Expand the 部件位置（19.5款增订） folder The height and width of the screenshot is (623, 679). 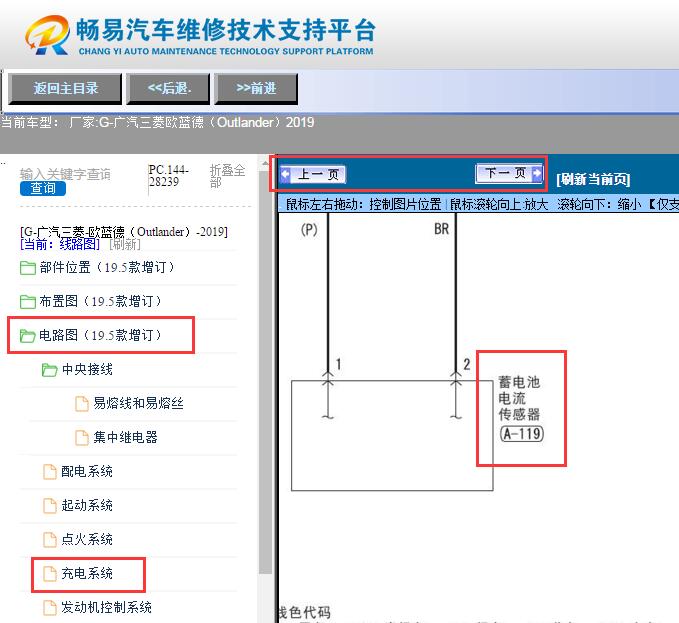coord(107,268)
